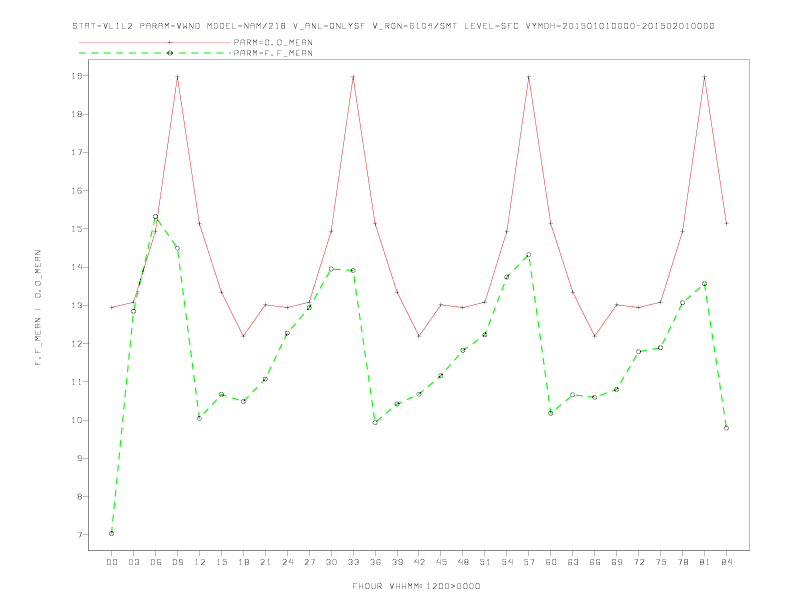
Task: Click x-axis tick label 42
Action: 419,562
